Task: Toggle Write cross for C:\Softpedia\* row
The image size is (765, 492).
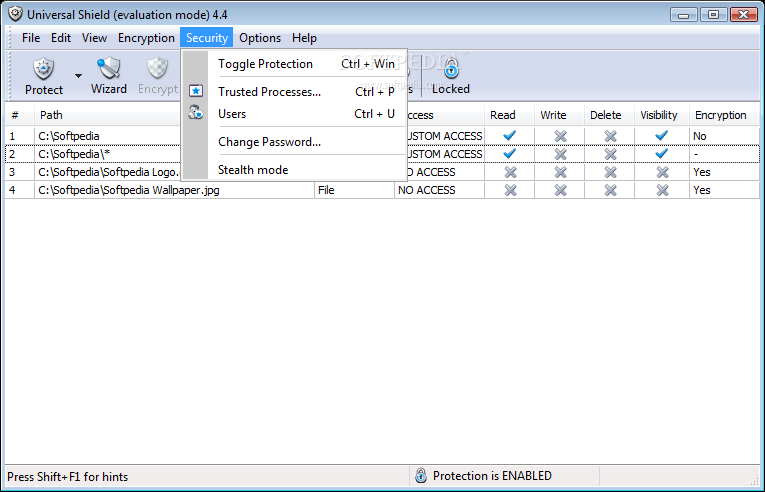Action: [x=560, y=154]
